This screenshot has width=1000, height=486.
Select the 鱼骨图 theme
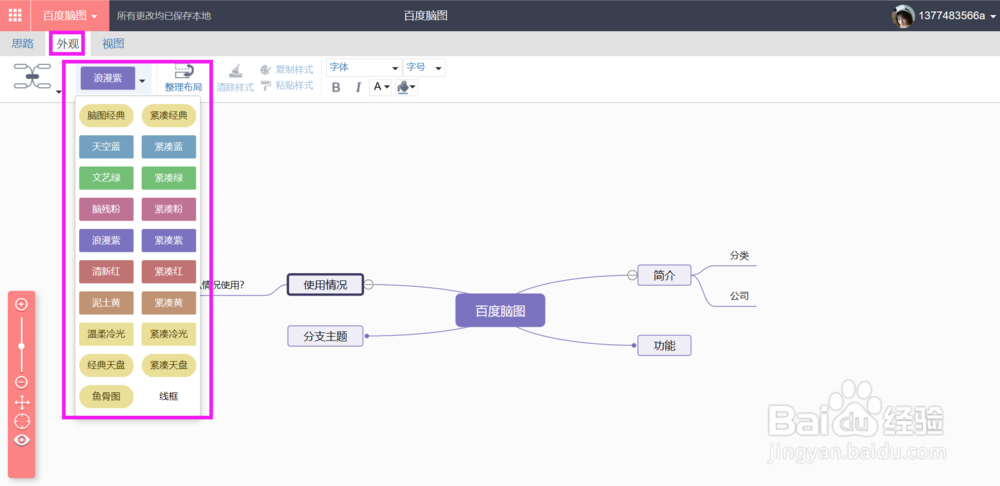(x=107, y=396)
